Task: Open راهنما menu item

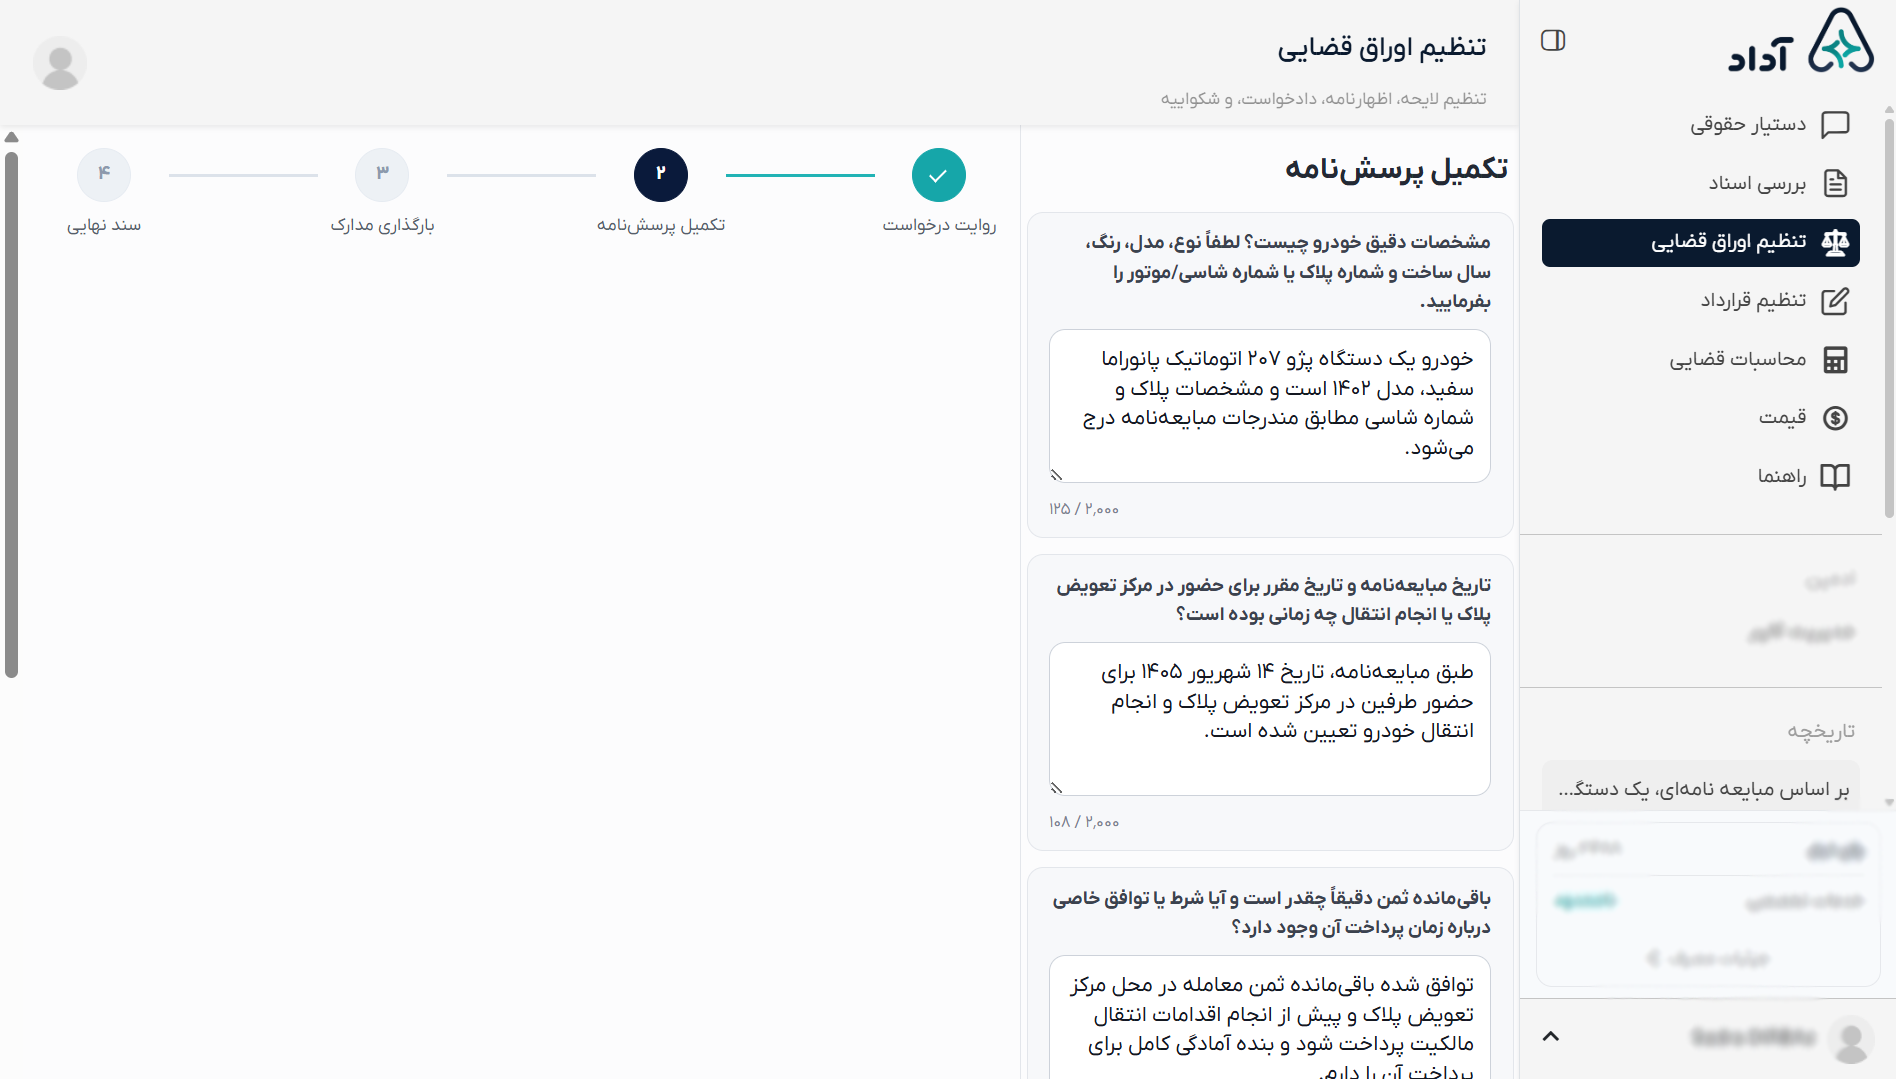Action: [x=1700, y=477]
